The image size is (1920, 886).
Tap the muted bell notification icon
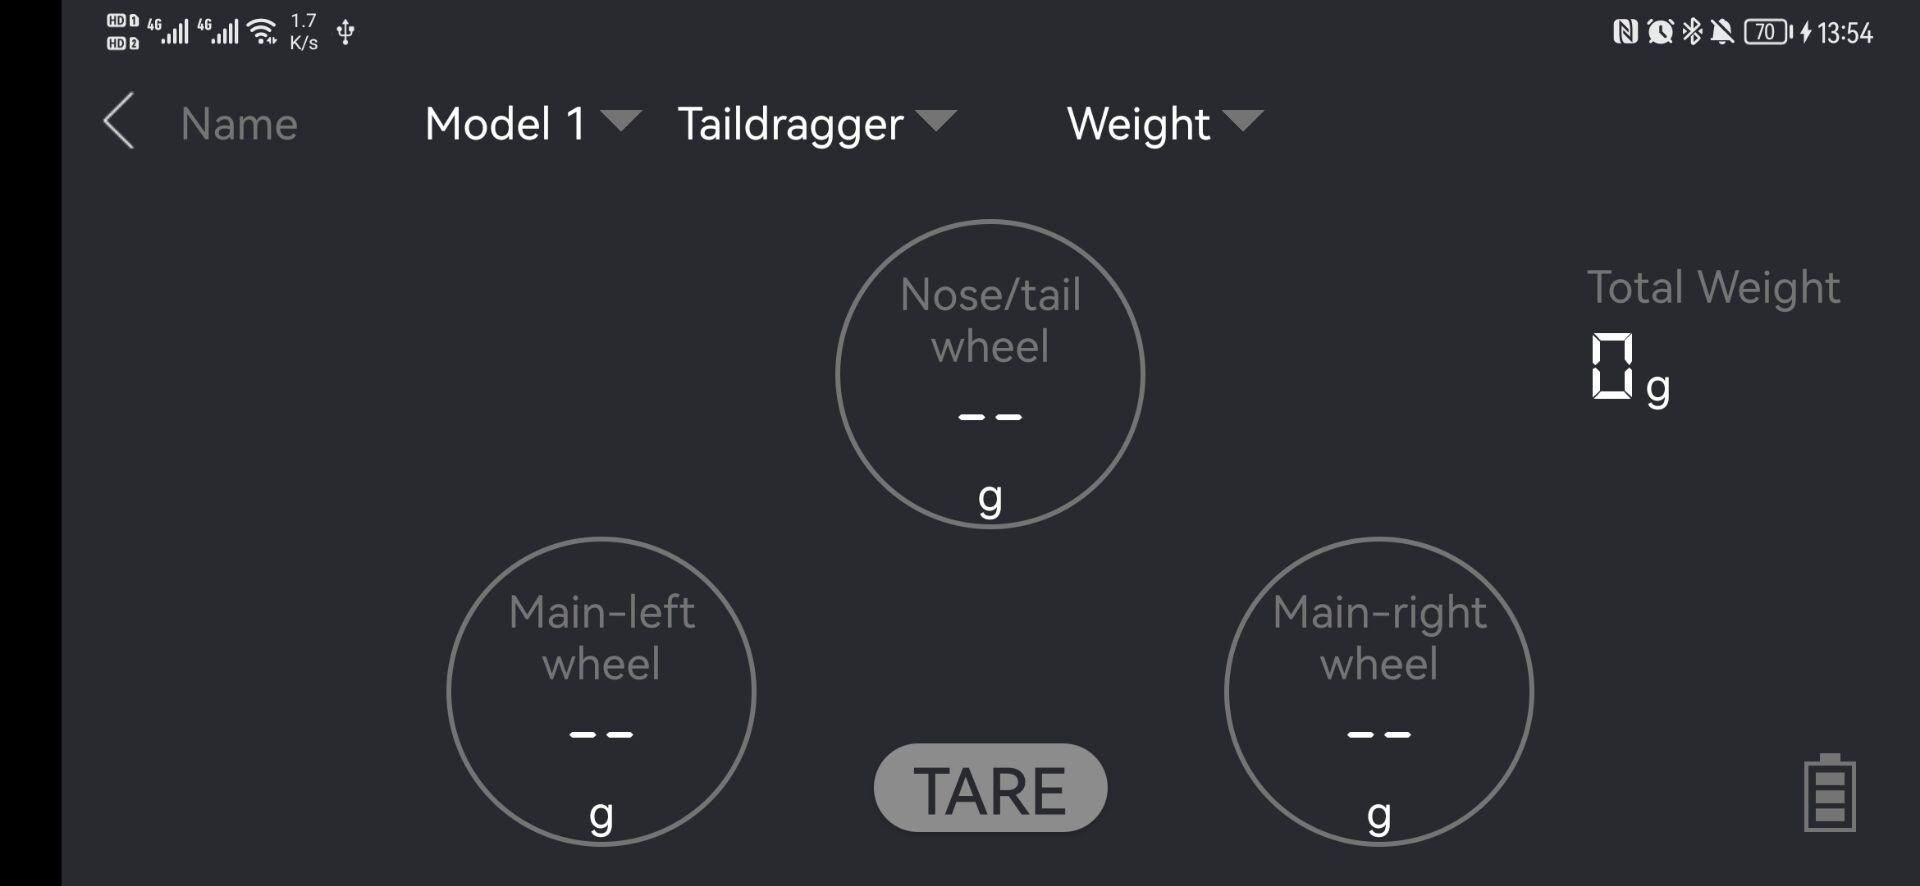point(1722,32)
